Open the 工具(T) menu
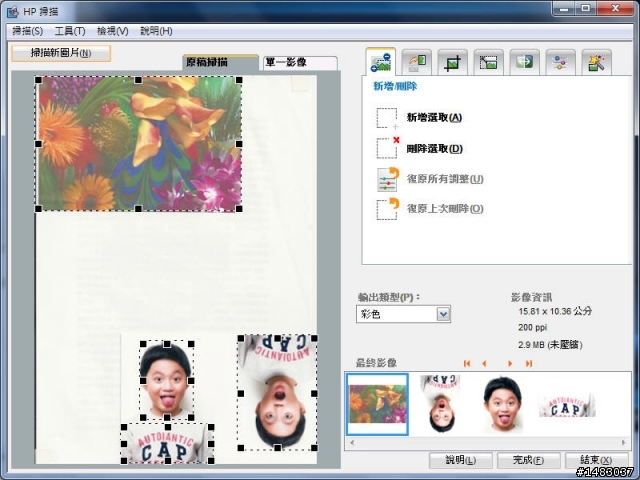The height and width of the screenshot is (480, 640). pos(70,31)
